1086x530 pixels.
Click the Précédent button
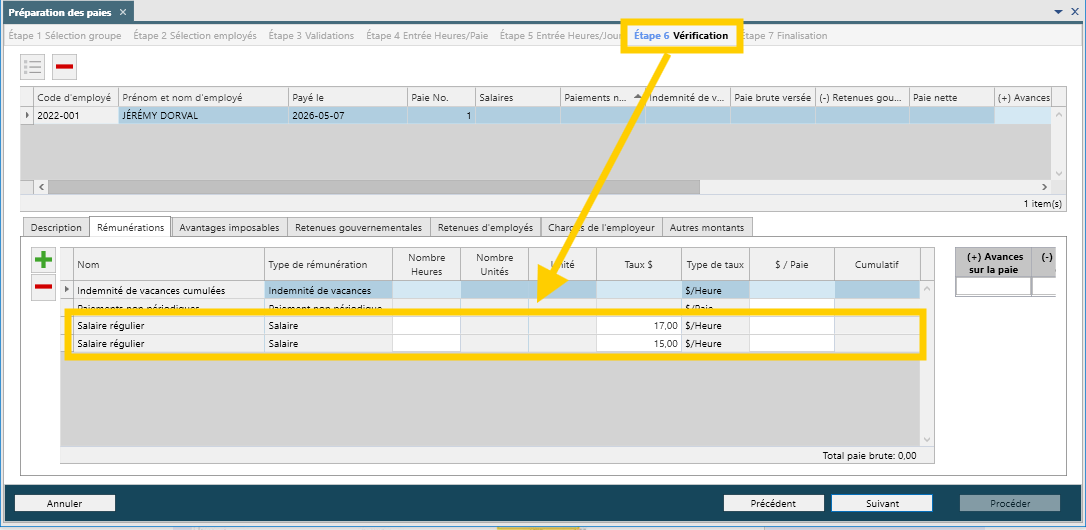click(x=773, y=504)
